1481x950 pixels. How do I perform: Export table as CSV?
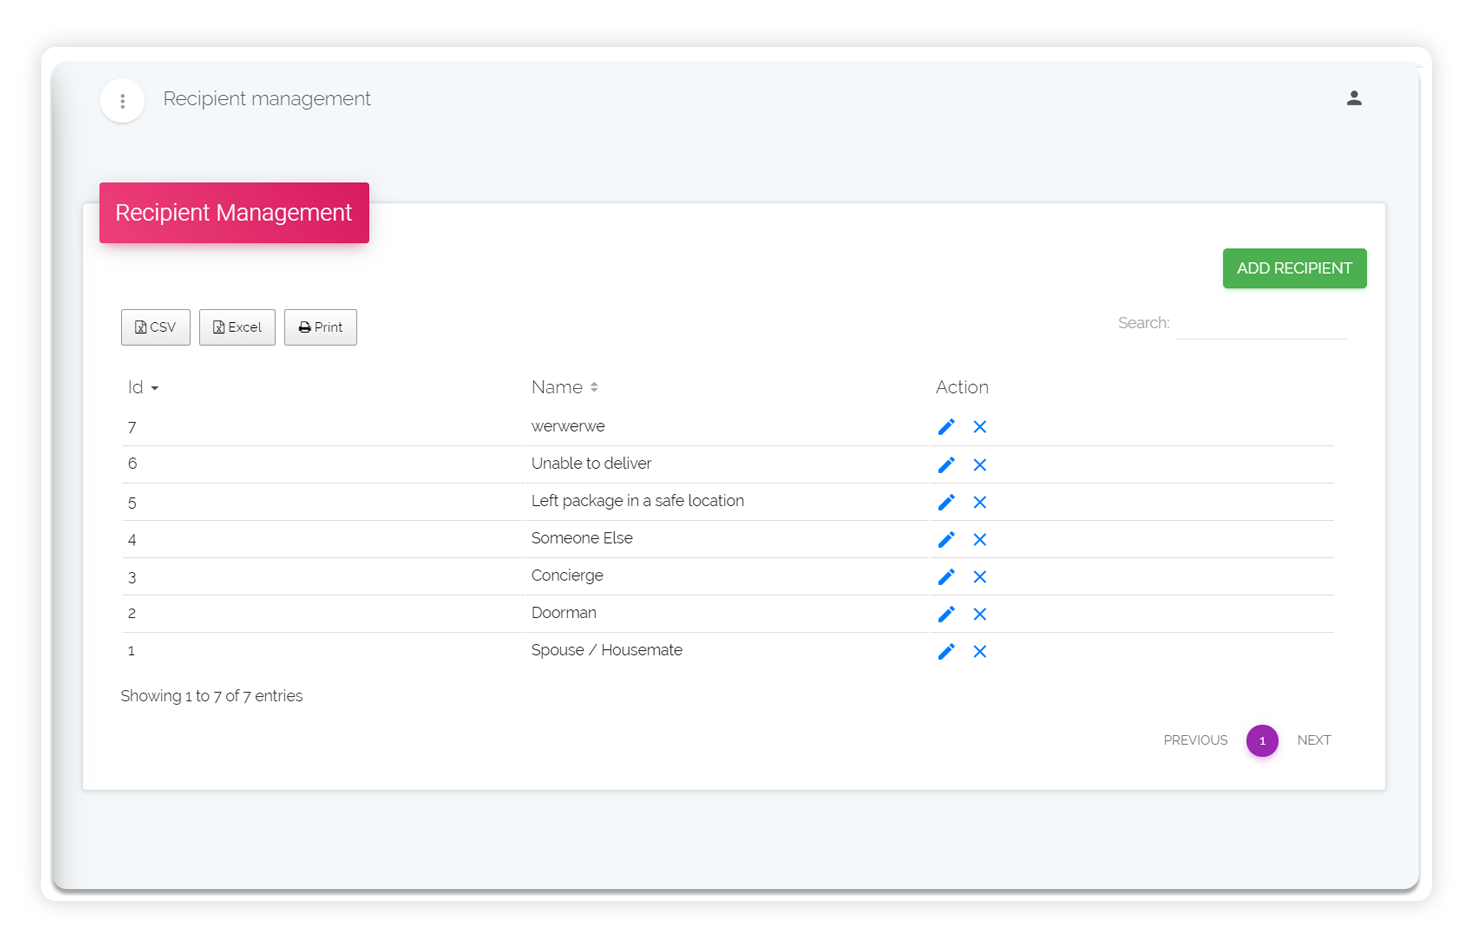click(156, 327)
